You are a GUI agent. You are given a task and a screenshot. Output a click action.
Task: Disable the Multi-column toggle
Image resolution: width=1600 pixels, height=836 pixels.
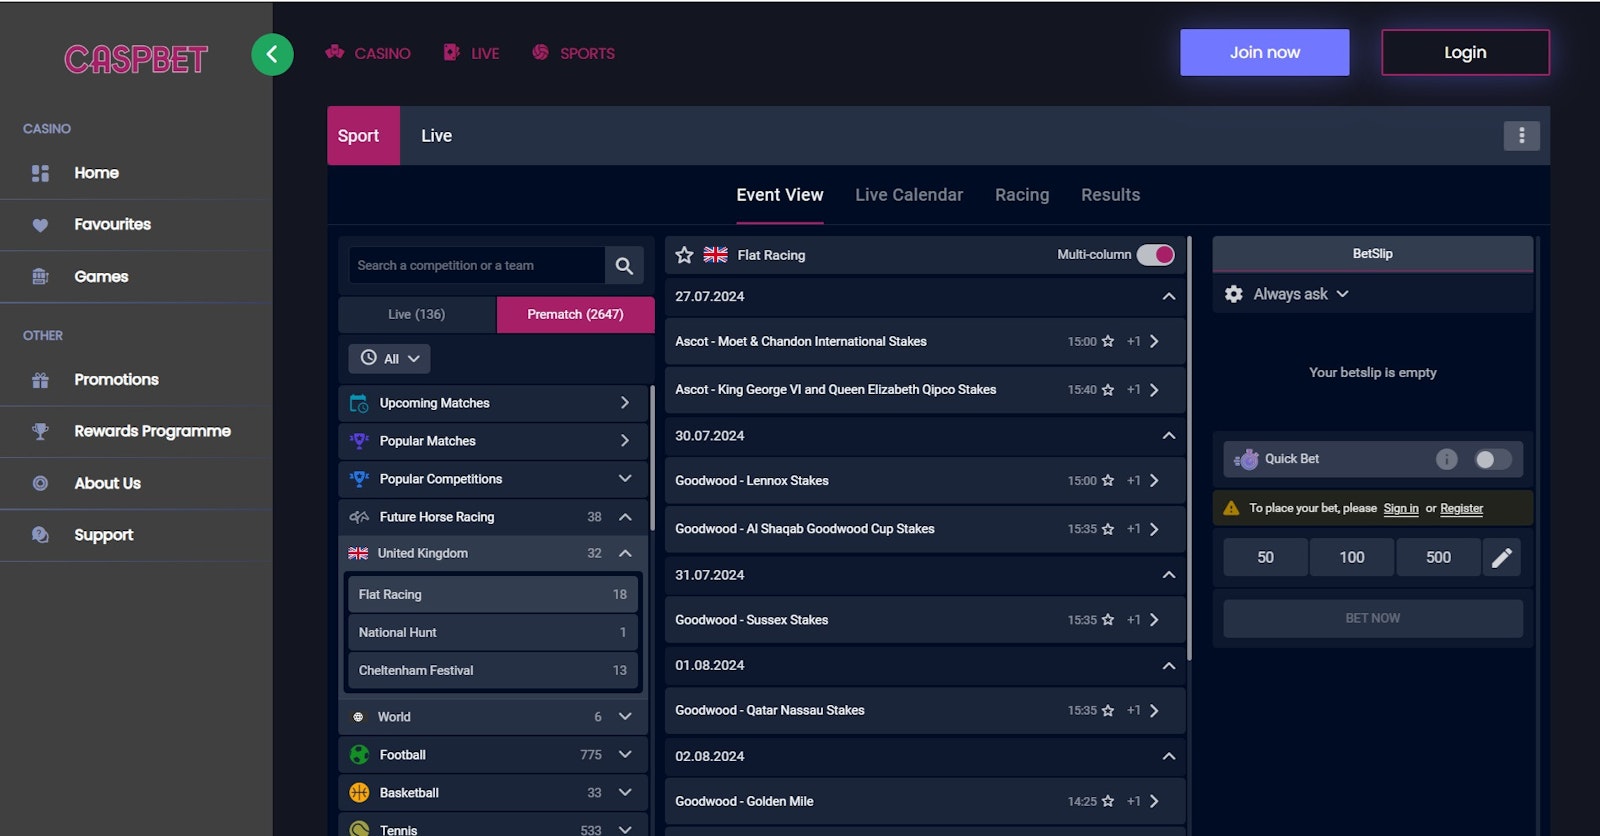(1155, 255)
